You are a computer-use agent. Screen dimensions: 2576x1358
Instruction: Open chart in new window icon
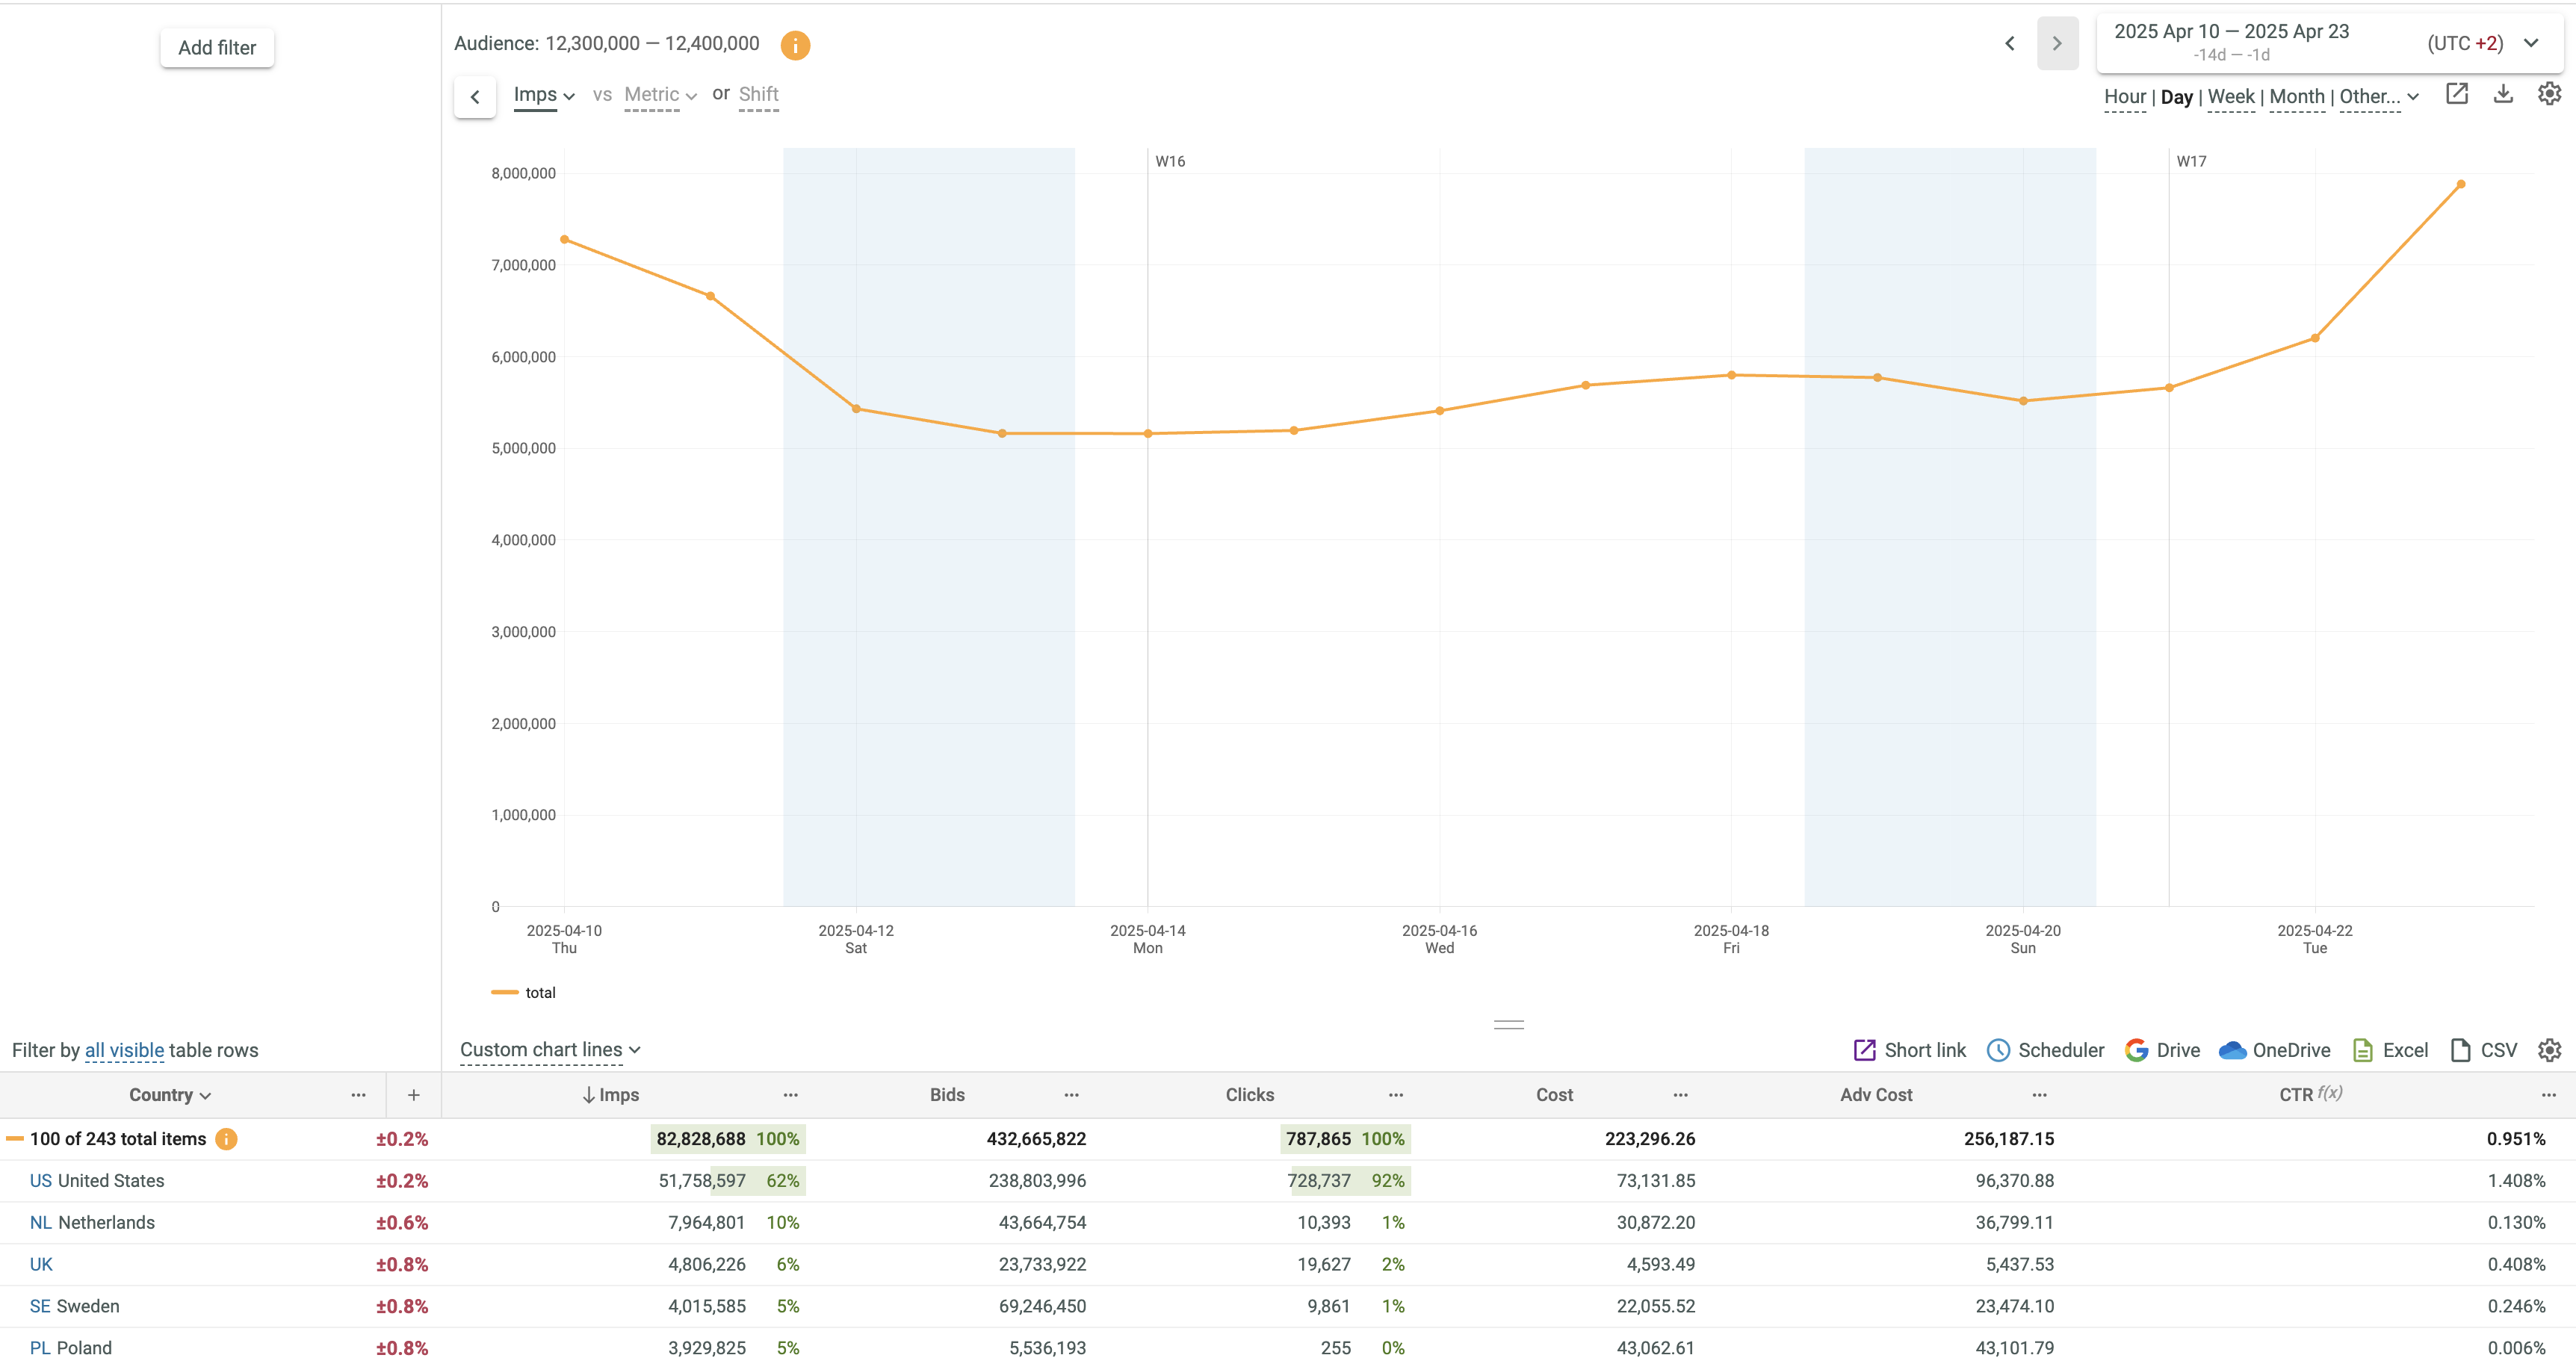tap(2456, 94)
